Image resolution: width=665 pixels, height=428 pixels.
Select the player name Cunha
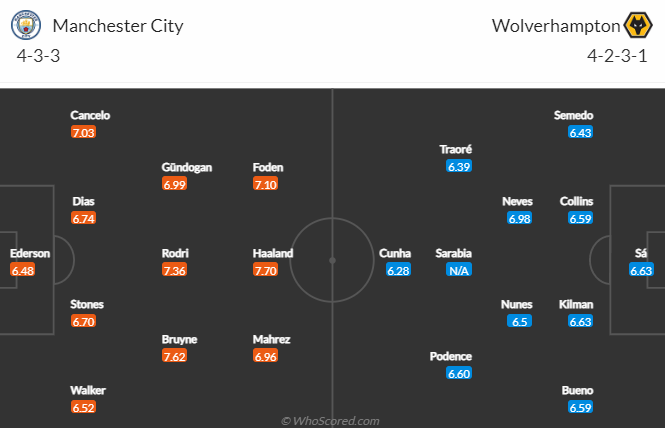click(395, 253)
